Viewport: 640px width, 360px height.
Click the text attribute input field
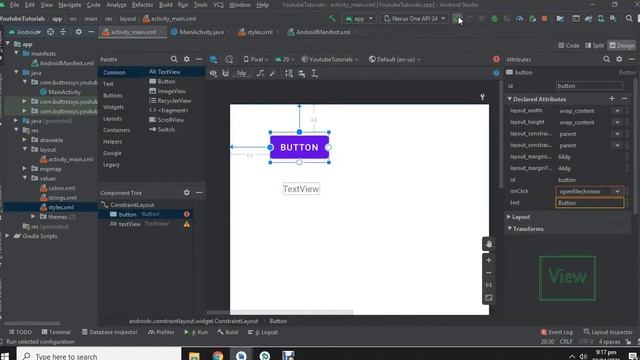(590, 203)
